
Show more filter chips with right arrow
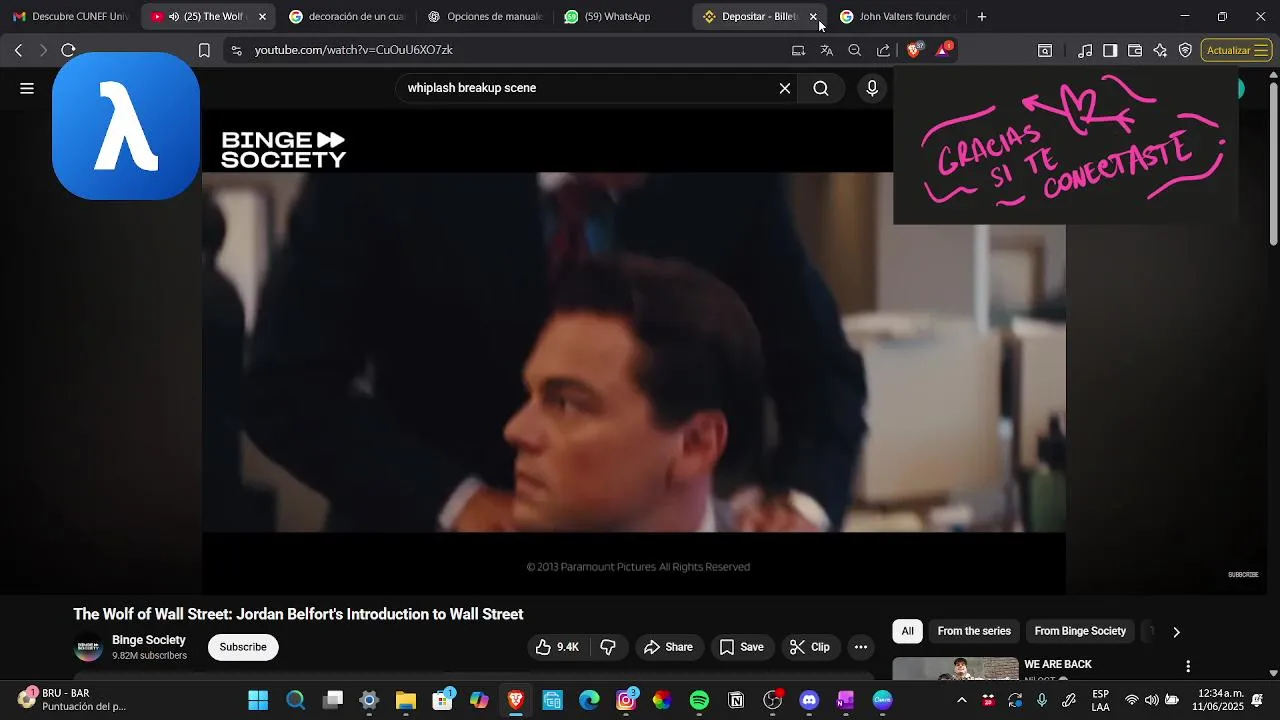point(1176,632)
